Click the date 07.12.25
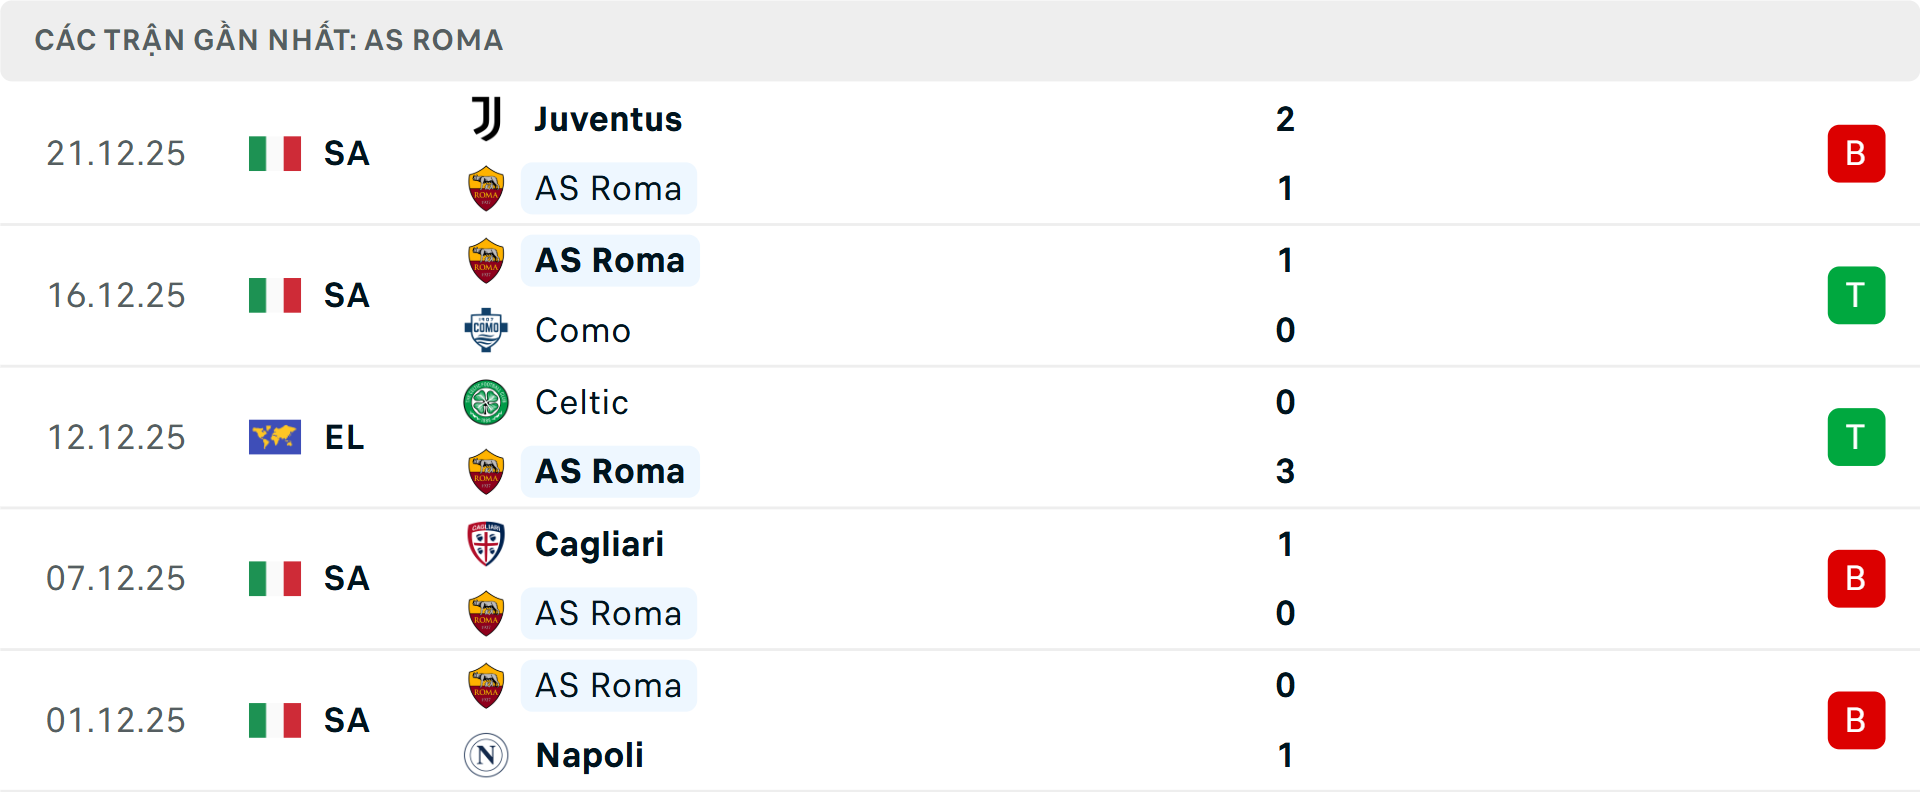1920x792 pixels. coord(116,578)
